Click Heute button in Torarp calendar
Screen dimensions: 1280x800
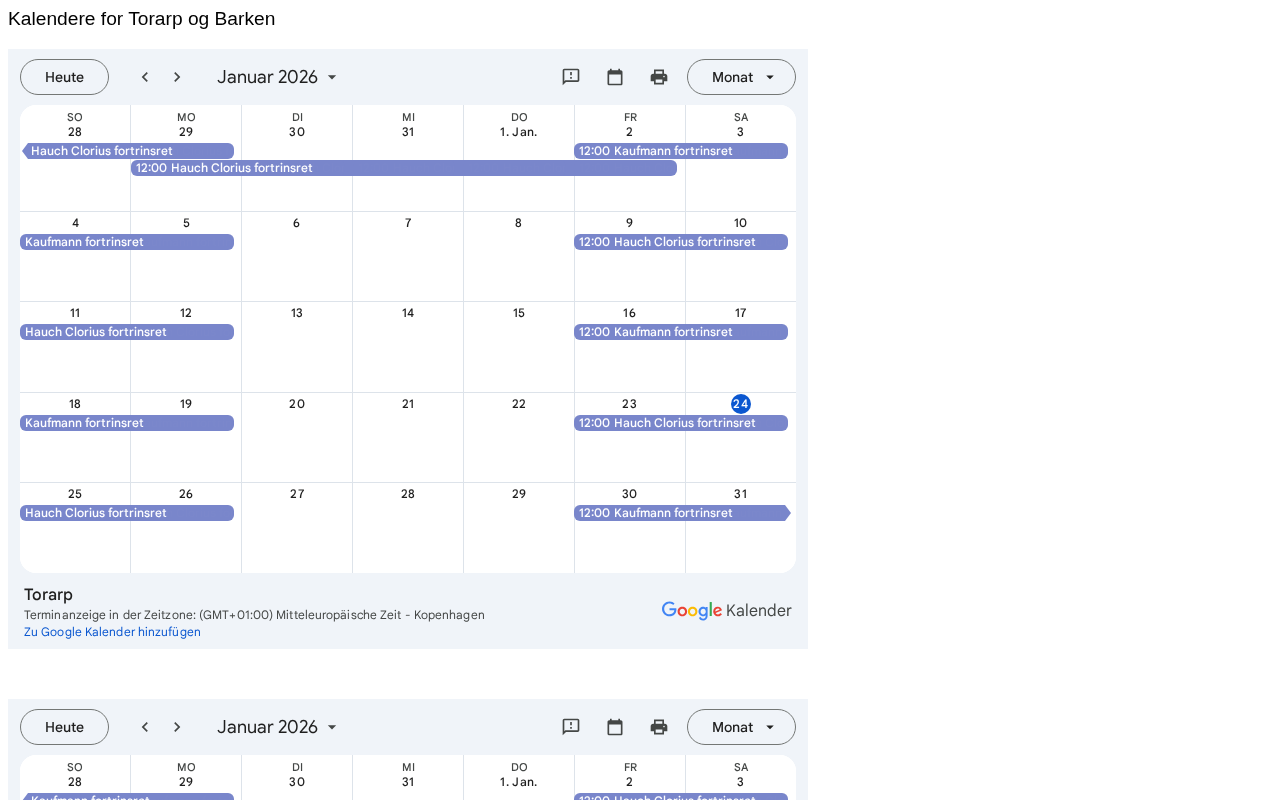(64, 77)
